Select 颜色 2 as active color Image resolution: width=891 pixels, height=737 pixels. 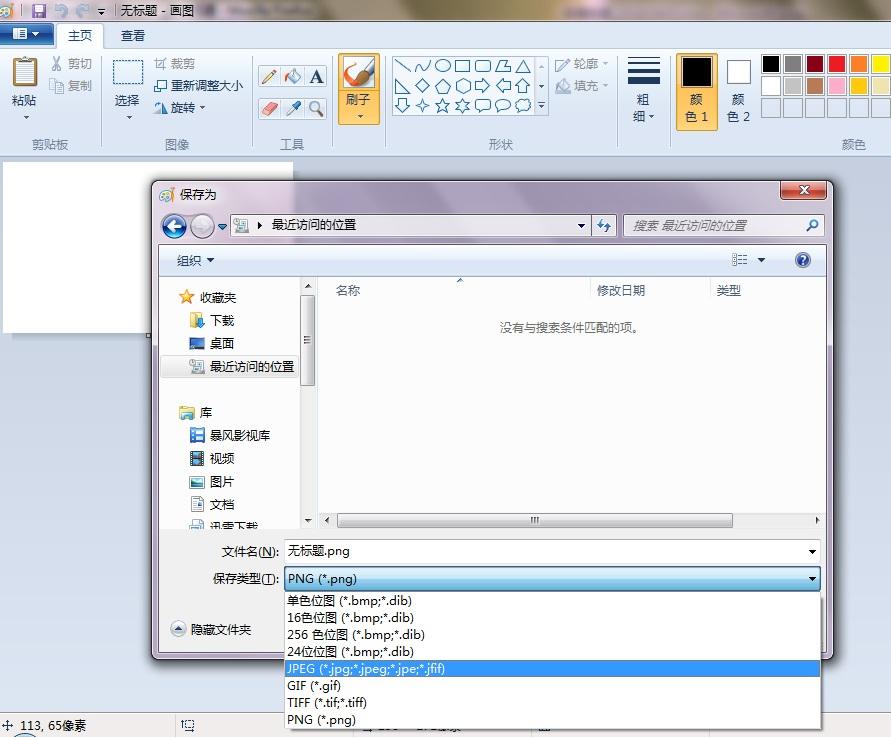click(739, 91)
